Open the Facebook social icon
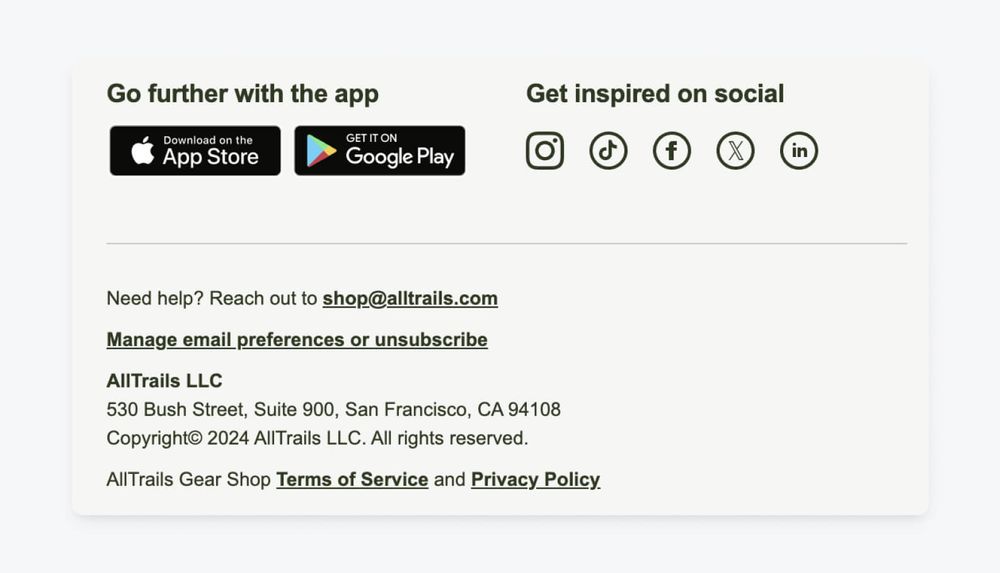Viewport: 1000px width, 573px height. click(x=672, y=151)
